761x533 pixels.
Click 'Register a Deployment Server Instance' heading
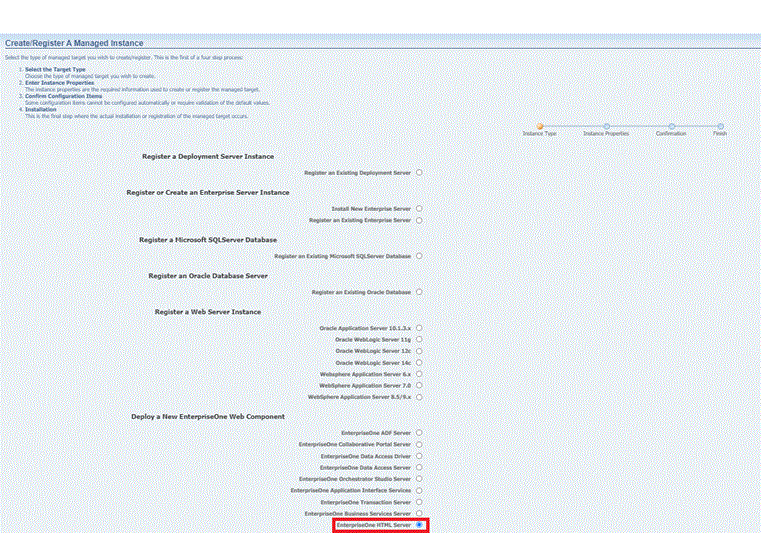pos(208,156)
